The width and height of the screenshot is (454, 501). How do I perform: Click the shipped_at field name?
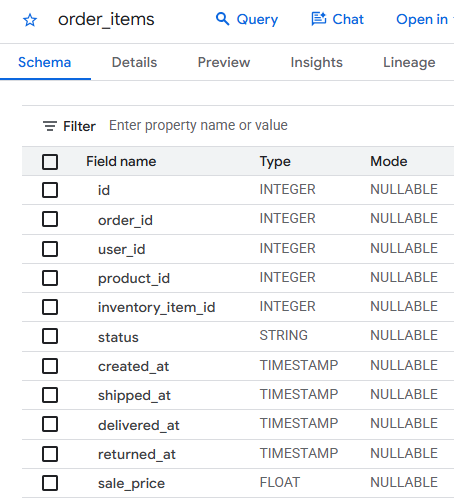pos(134,396)
